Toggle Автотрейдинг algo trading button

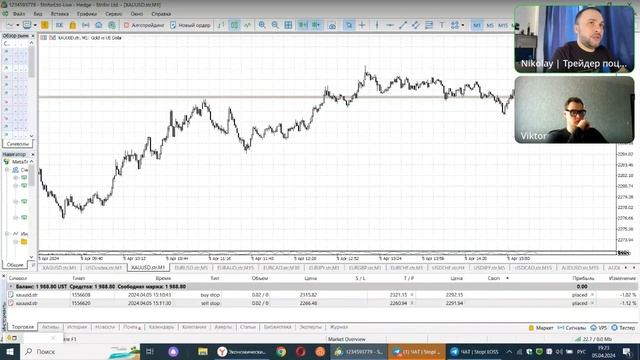(144, 25)
